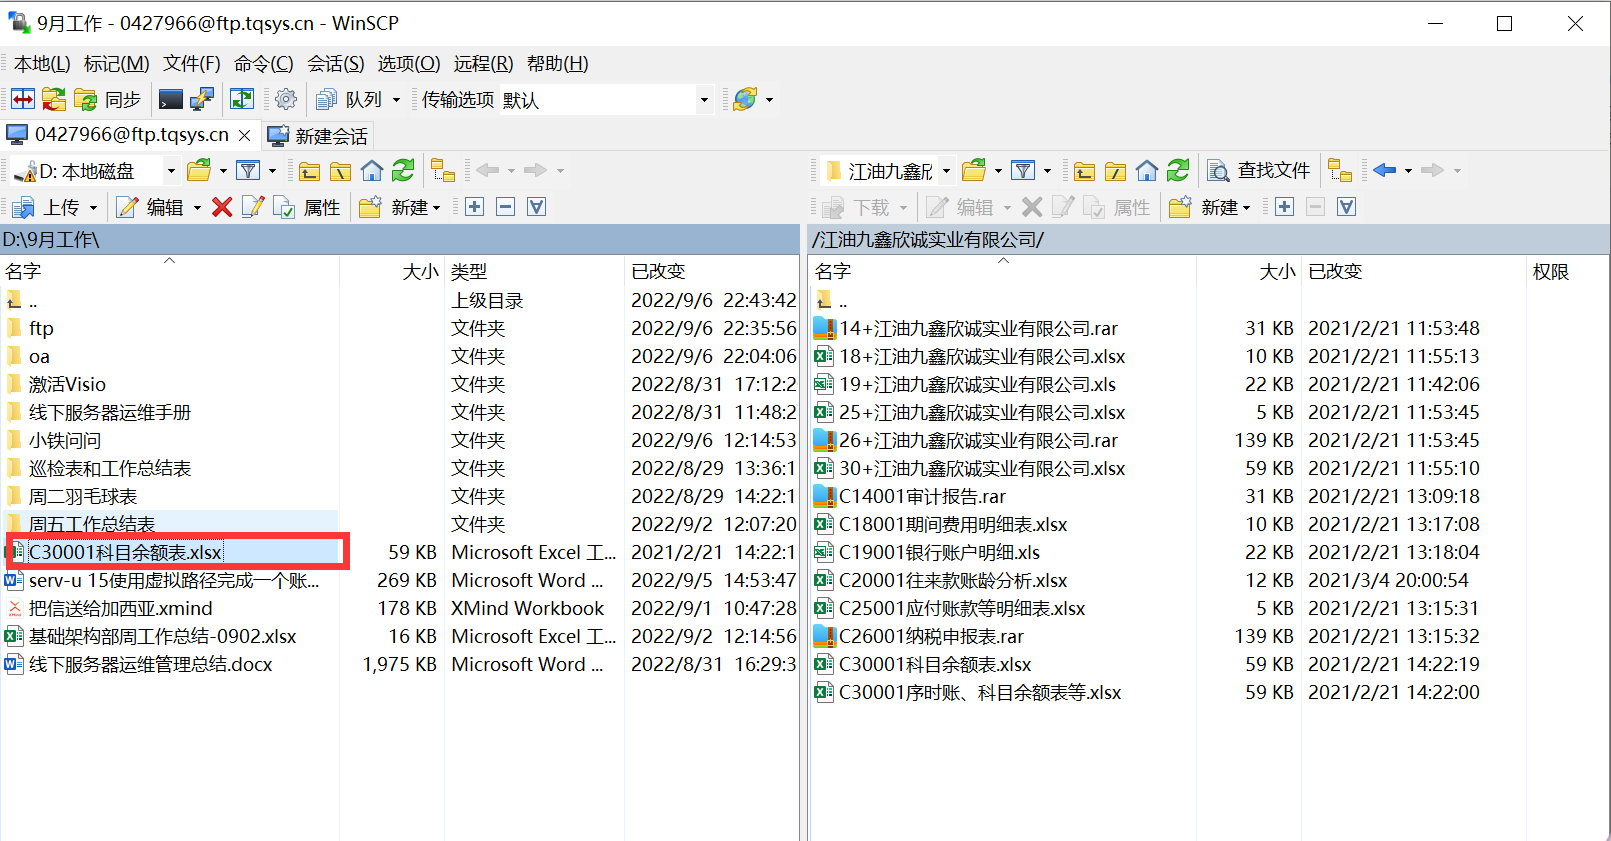The width and height of the screenshot is (1611, 841).
Task: Click select files plus icon in local toolbar
Action: [x=475, y=207]
